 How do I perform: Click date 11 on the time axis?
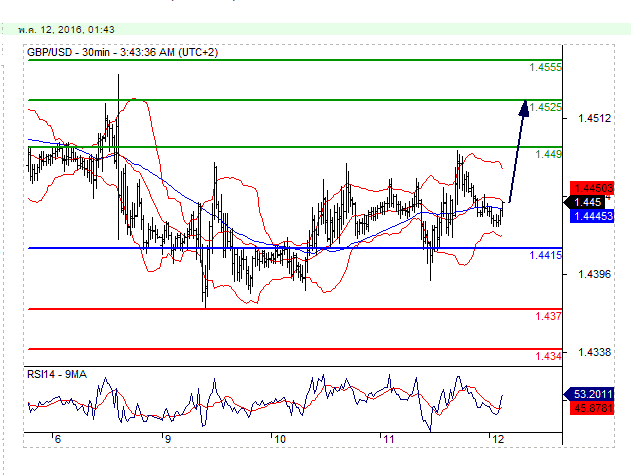388,440
